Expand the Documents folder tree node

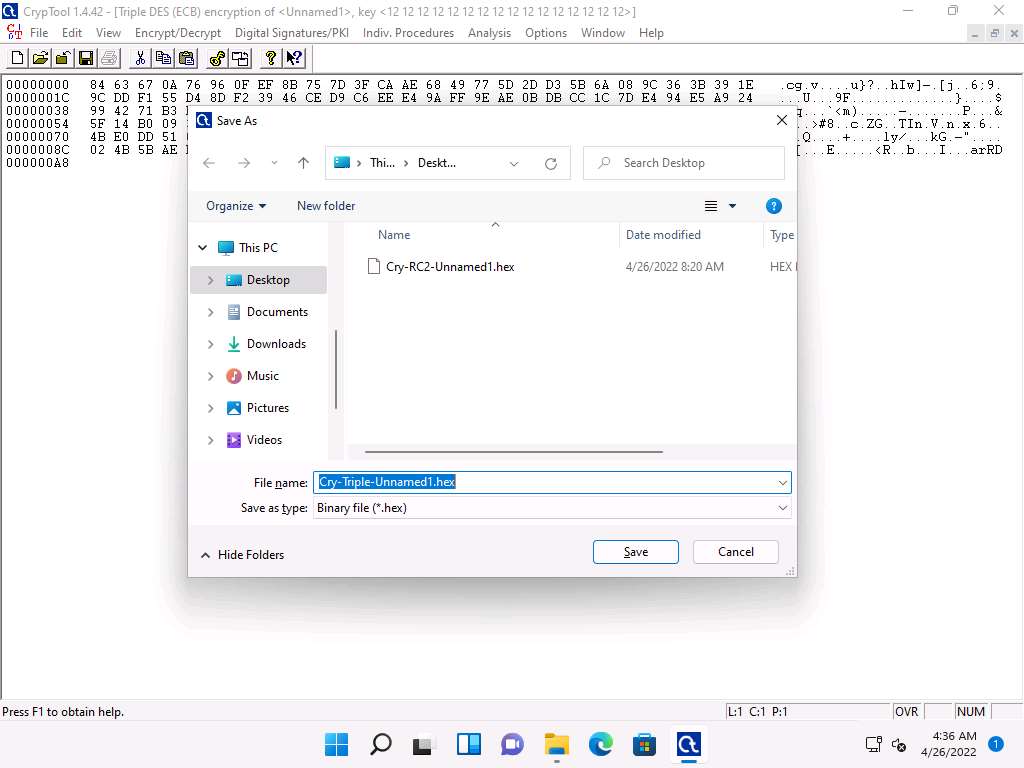(210, 312)
